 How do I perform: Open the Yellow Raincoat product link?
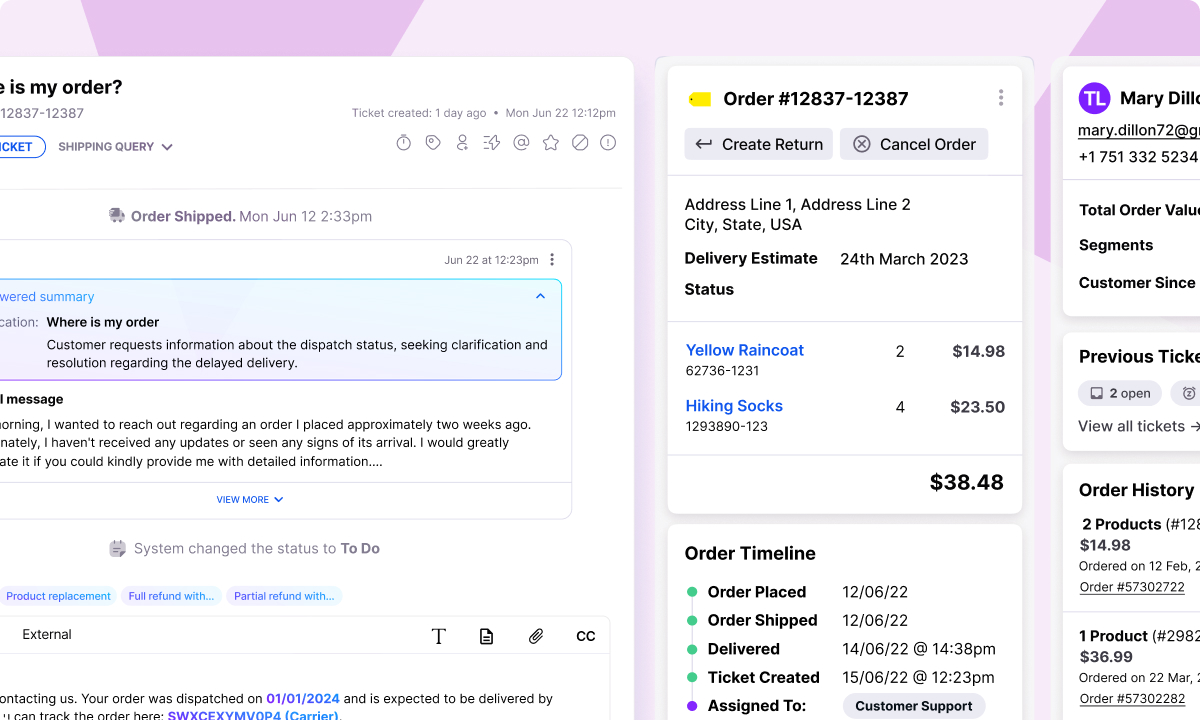744,350
